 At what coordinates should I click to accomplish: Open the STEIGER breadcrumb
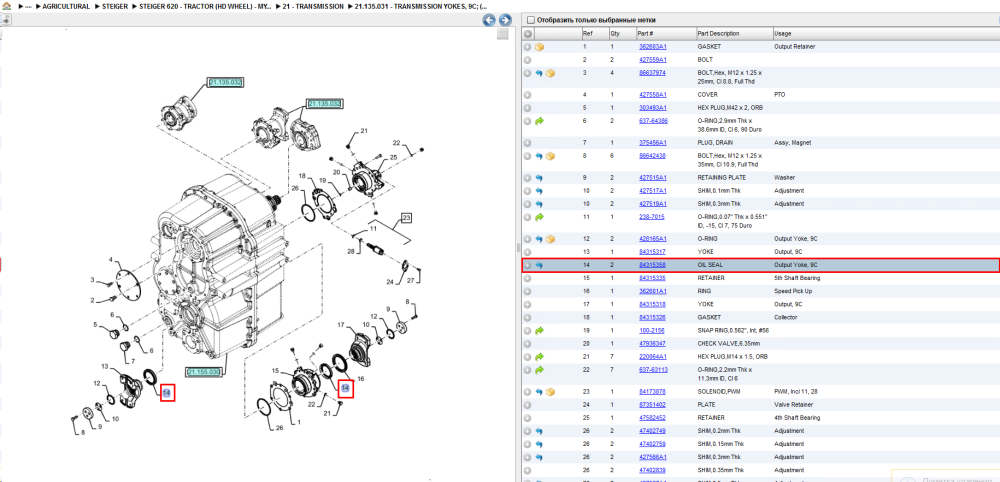pos(115,6)
